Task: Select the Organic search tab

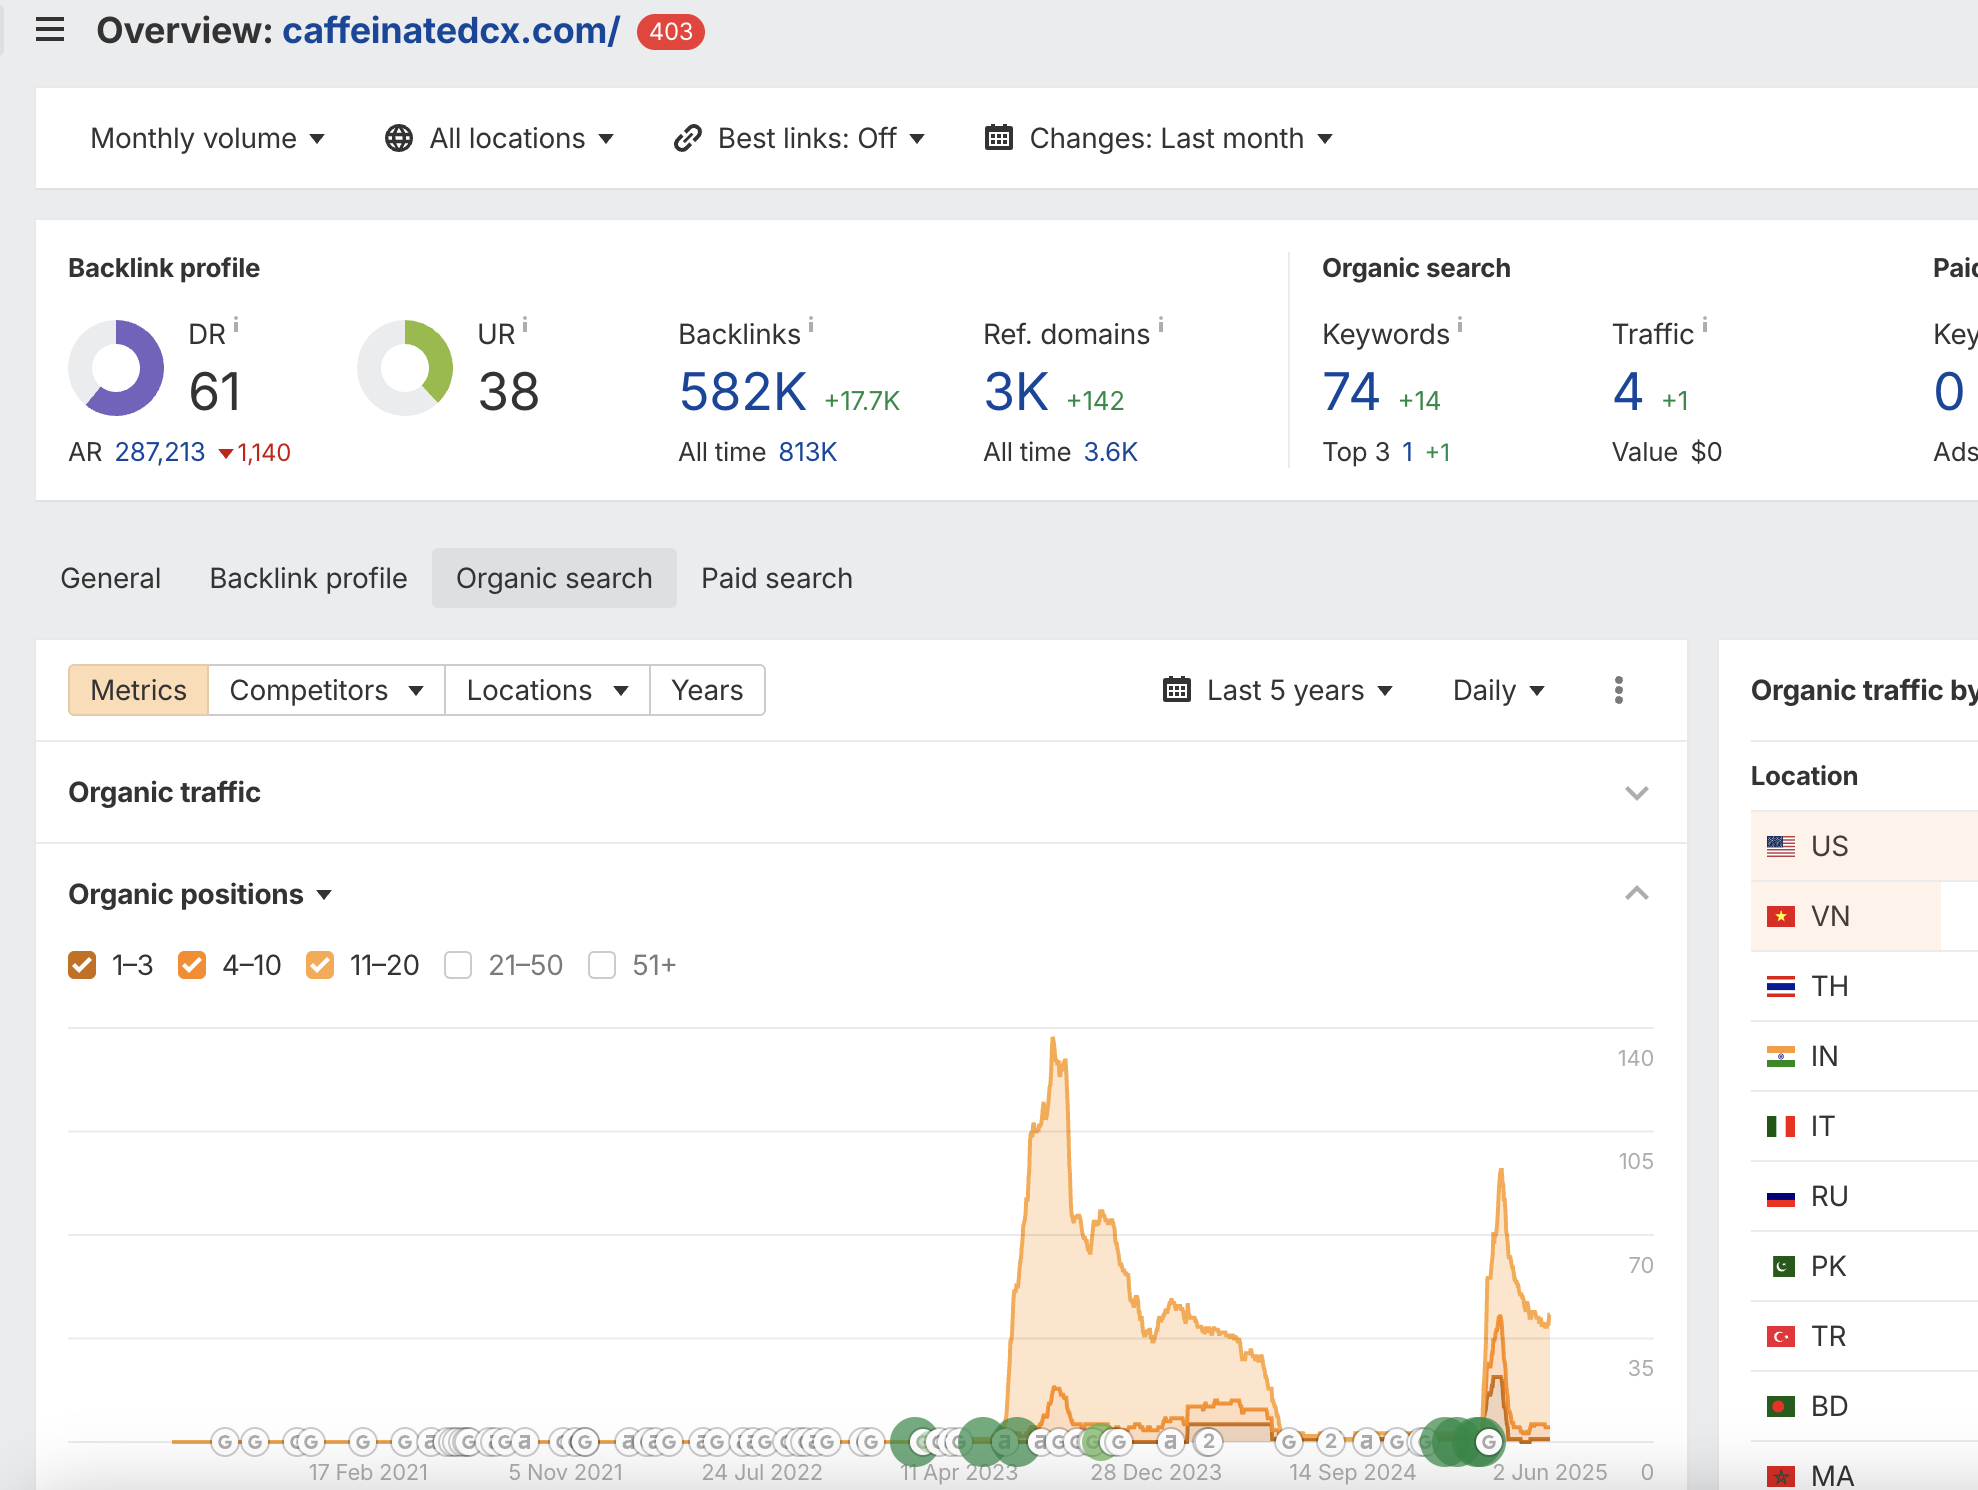Action: pos(554,578)
